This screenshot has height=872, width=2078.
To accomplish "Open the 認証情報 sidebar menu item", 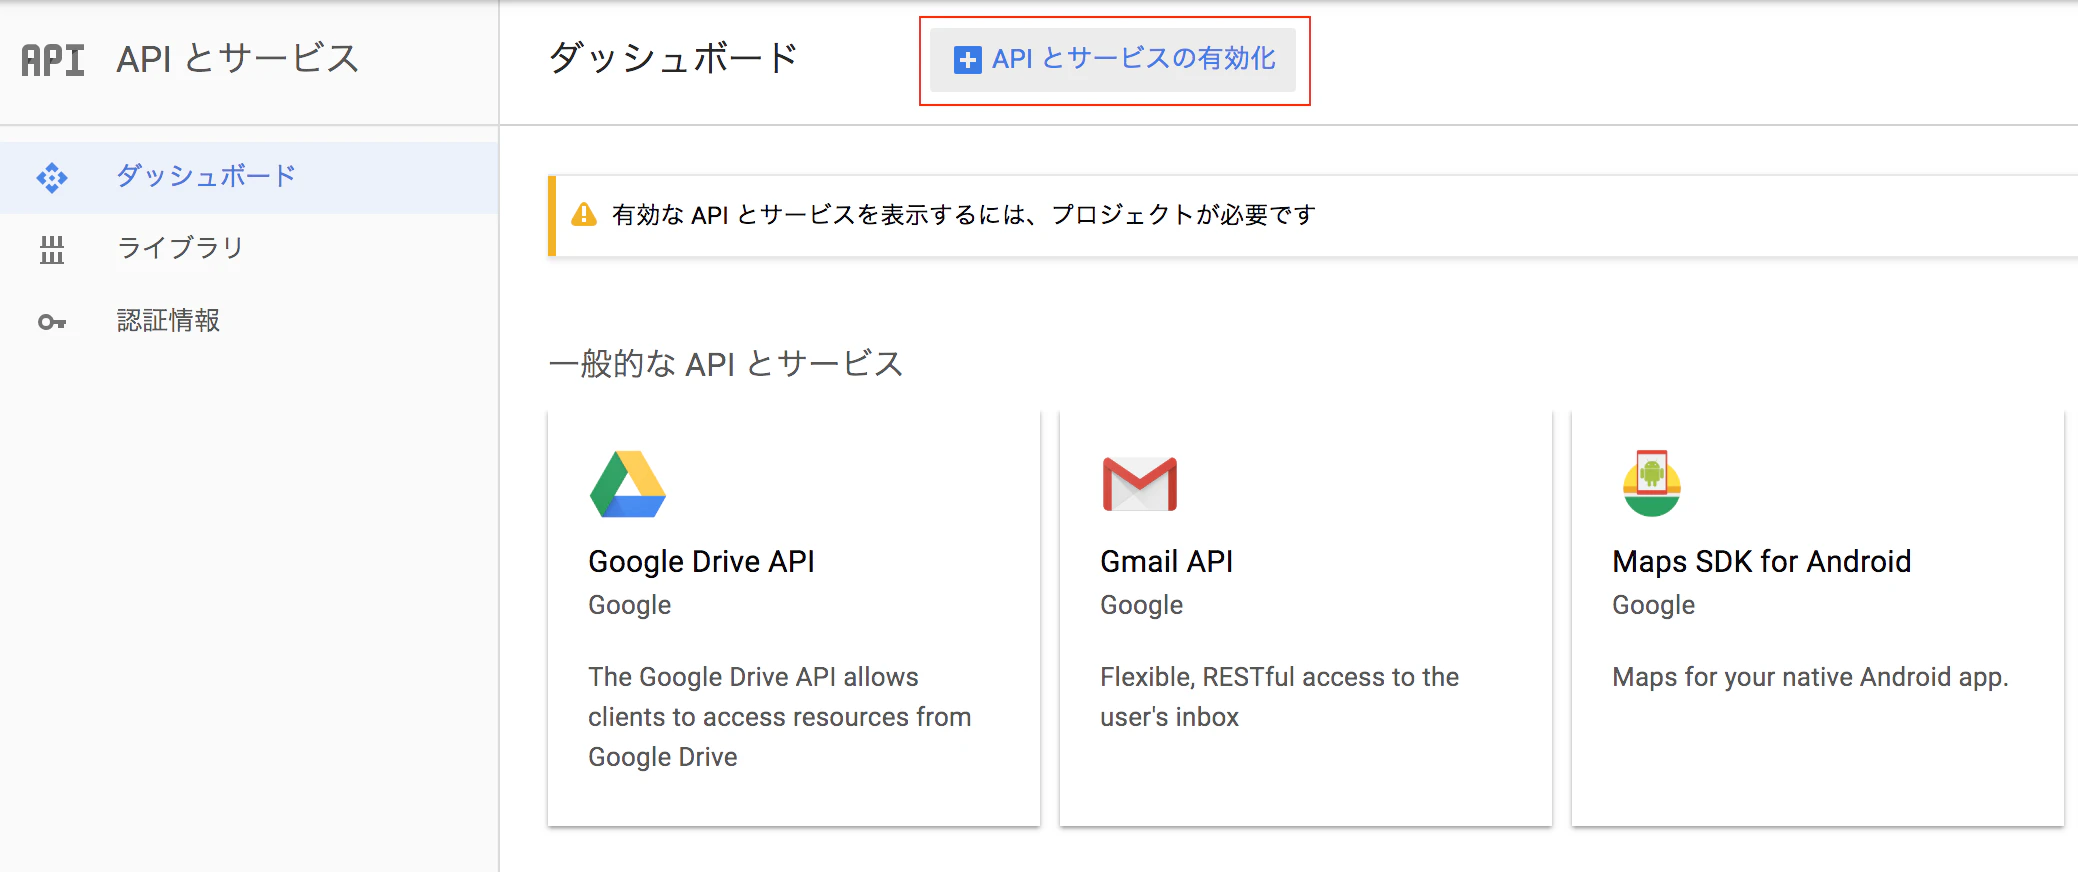I will [249, 321].
